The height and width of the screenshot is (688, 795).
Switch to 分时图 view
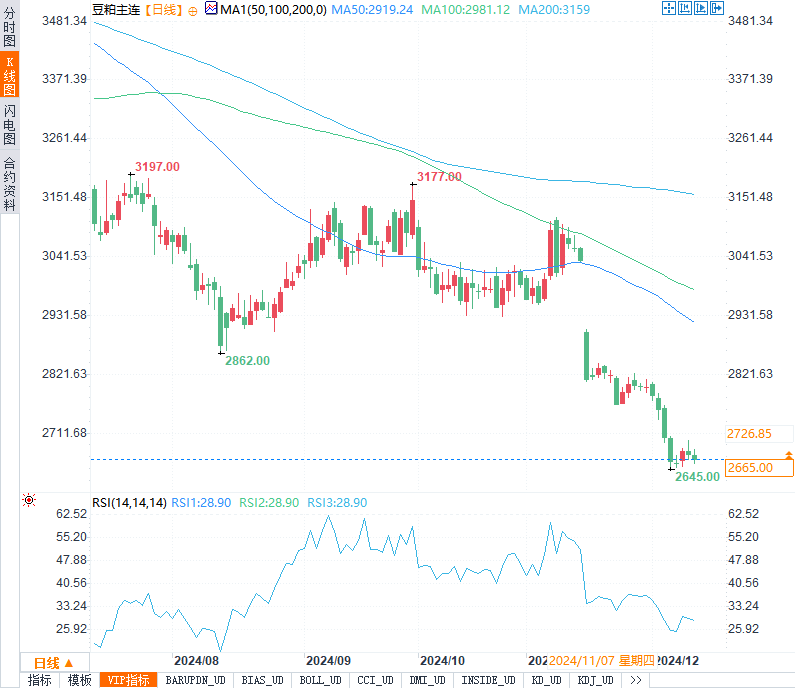click(10, 26)
